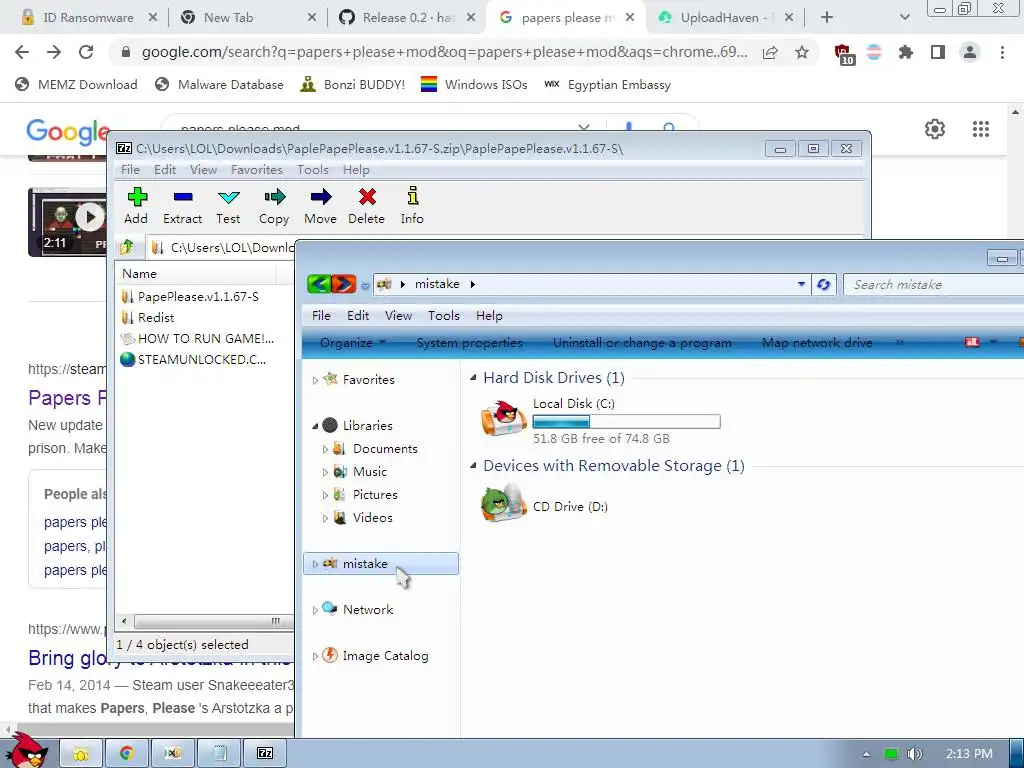Click Chrome icon in the taskbar
This screenshot has width=1024, height=768.
pyautogui.click(x=127, y=753)
